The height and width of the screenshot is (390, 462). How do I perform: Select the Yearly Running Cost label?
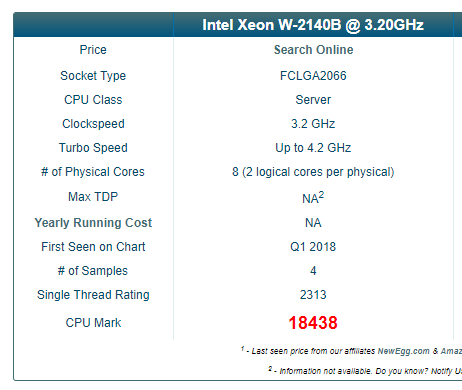click(93, 223)
